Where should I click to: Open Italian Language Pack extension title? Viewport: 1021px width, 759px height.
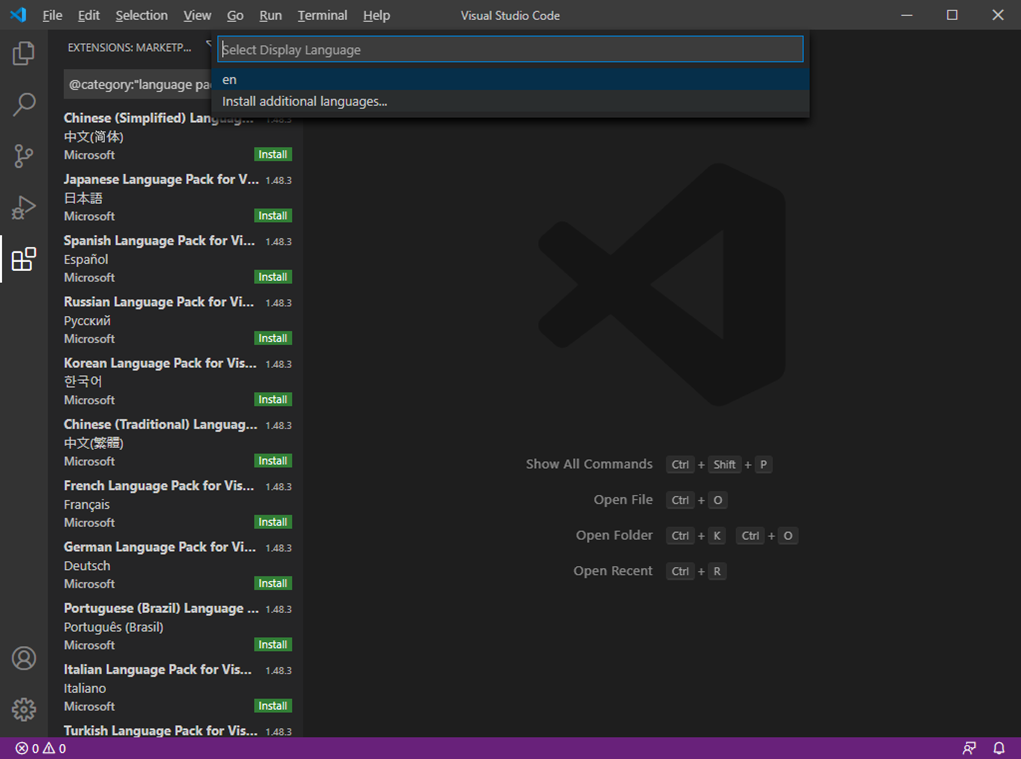(158, 669)
